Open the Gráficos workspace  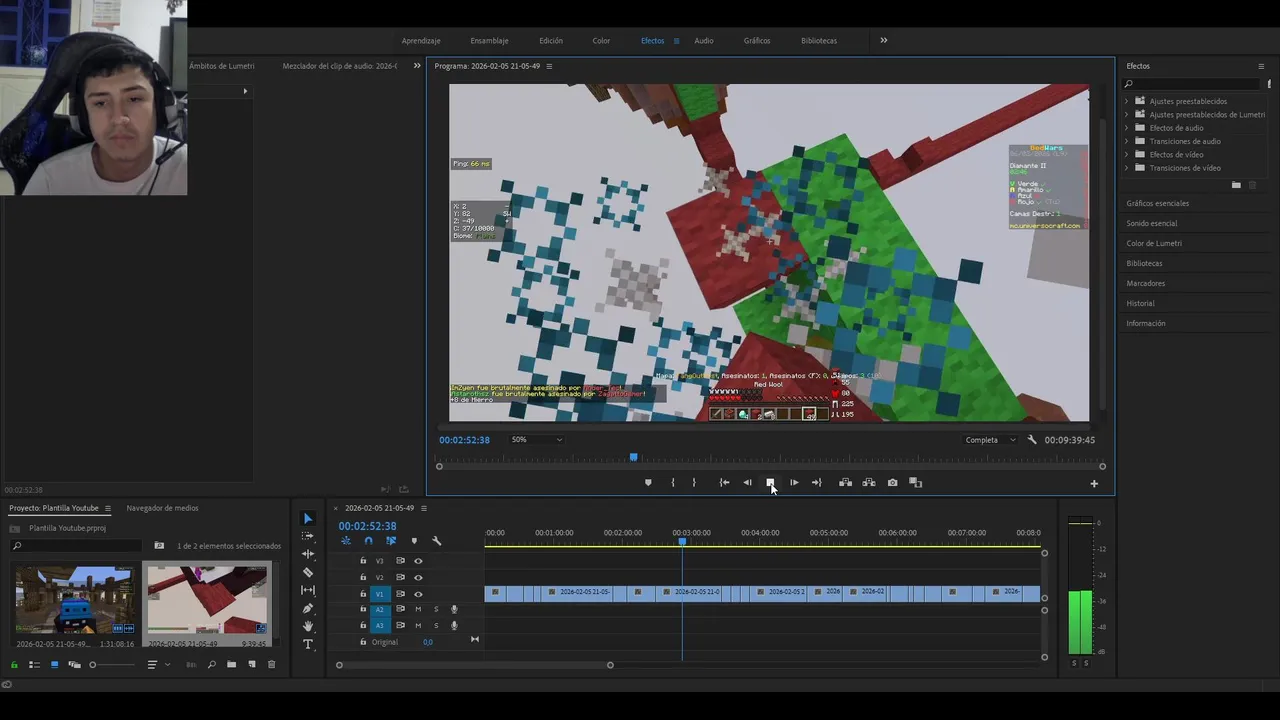[757, 41]
